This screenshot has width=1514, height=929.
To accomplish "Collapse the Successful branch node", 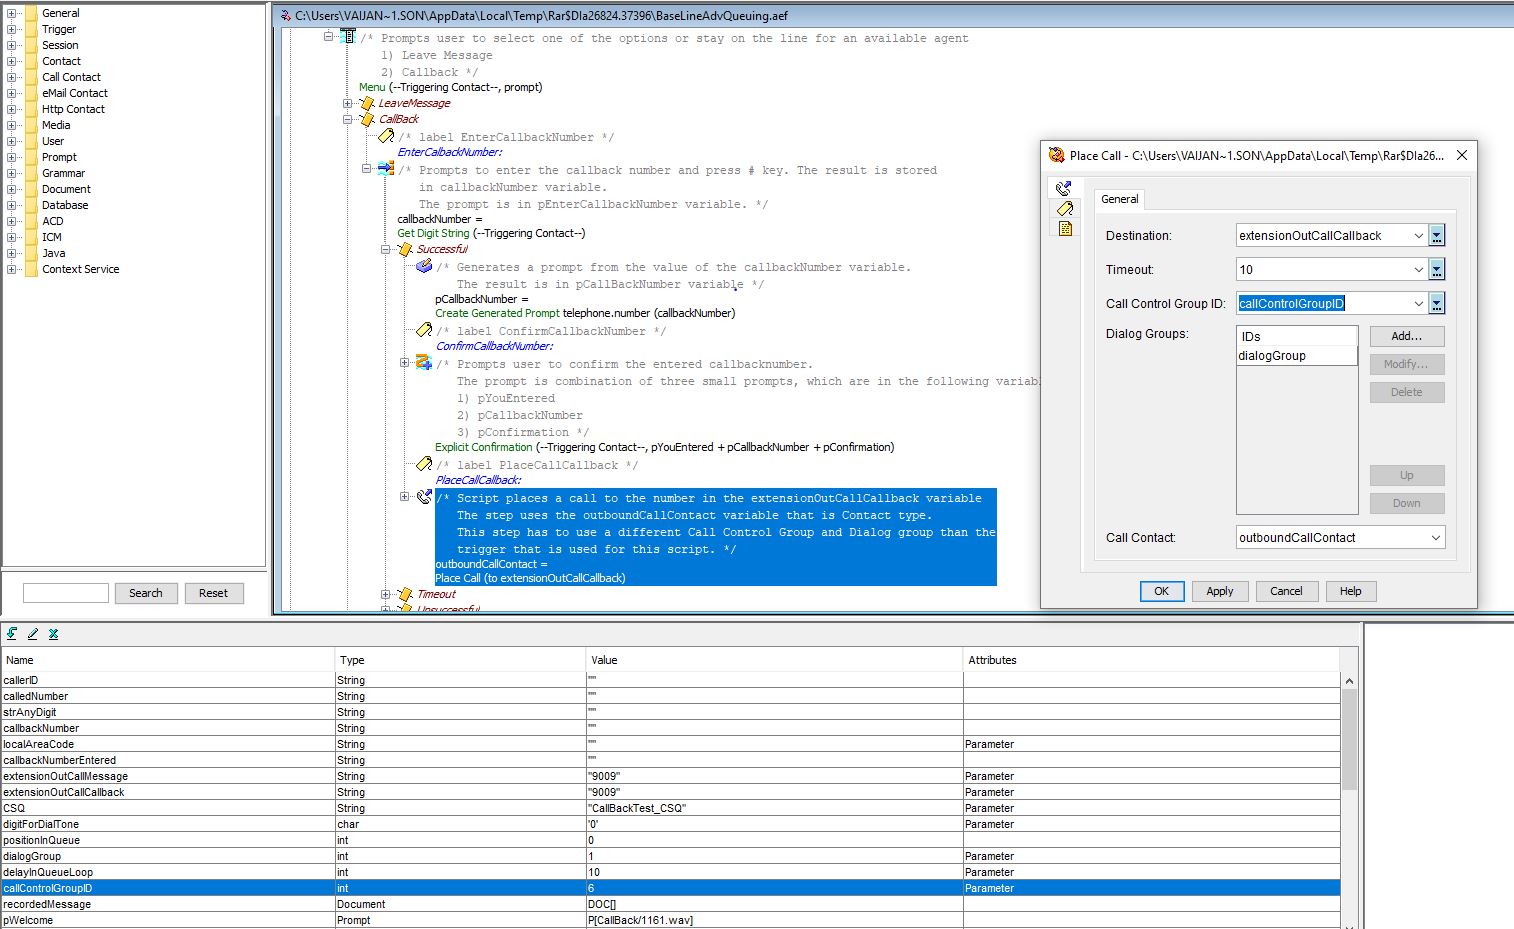I will click(385, 249).
